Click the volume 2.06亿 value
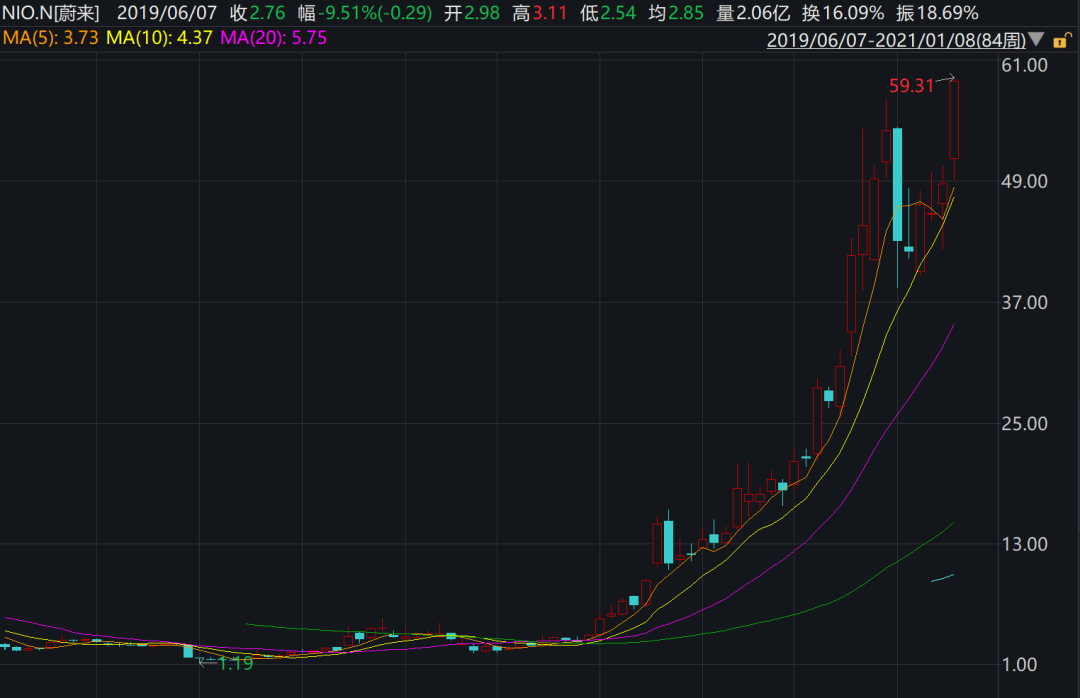 [764, 13]
